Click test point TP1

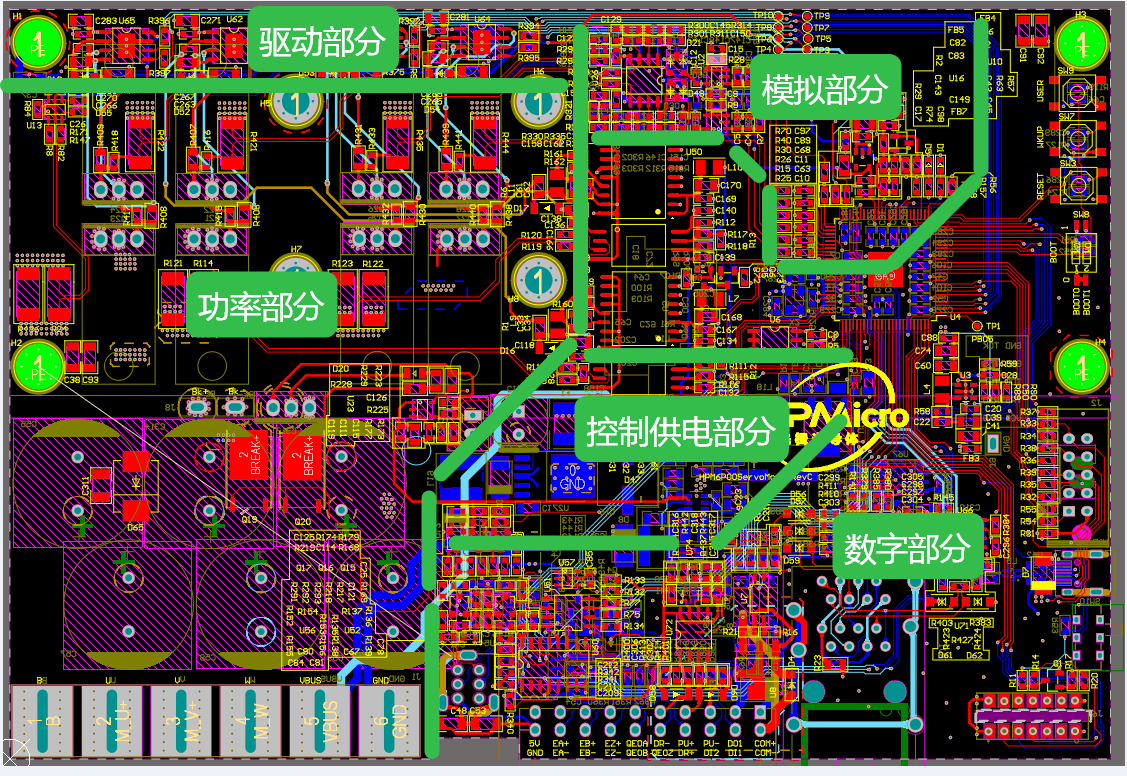pos(977,326)
